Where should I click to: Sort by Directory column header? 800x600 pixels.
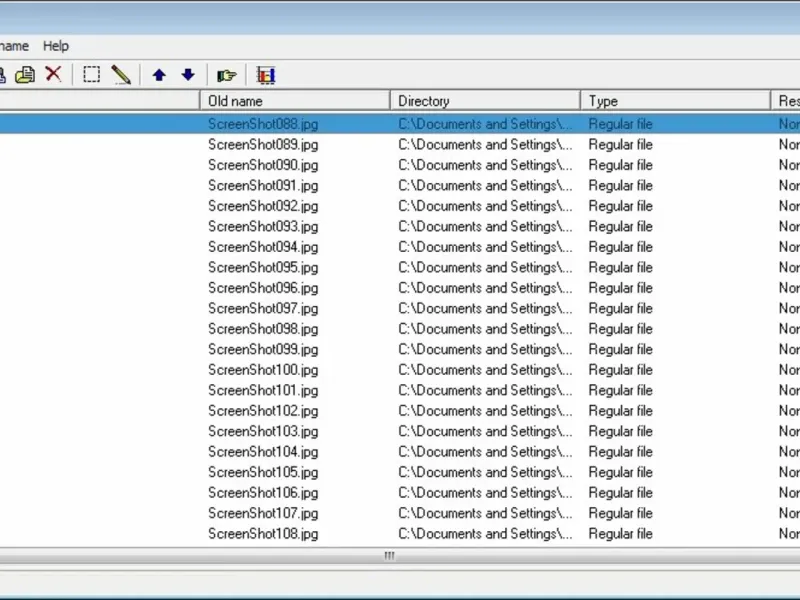pos(485,101)
